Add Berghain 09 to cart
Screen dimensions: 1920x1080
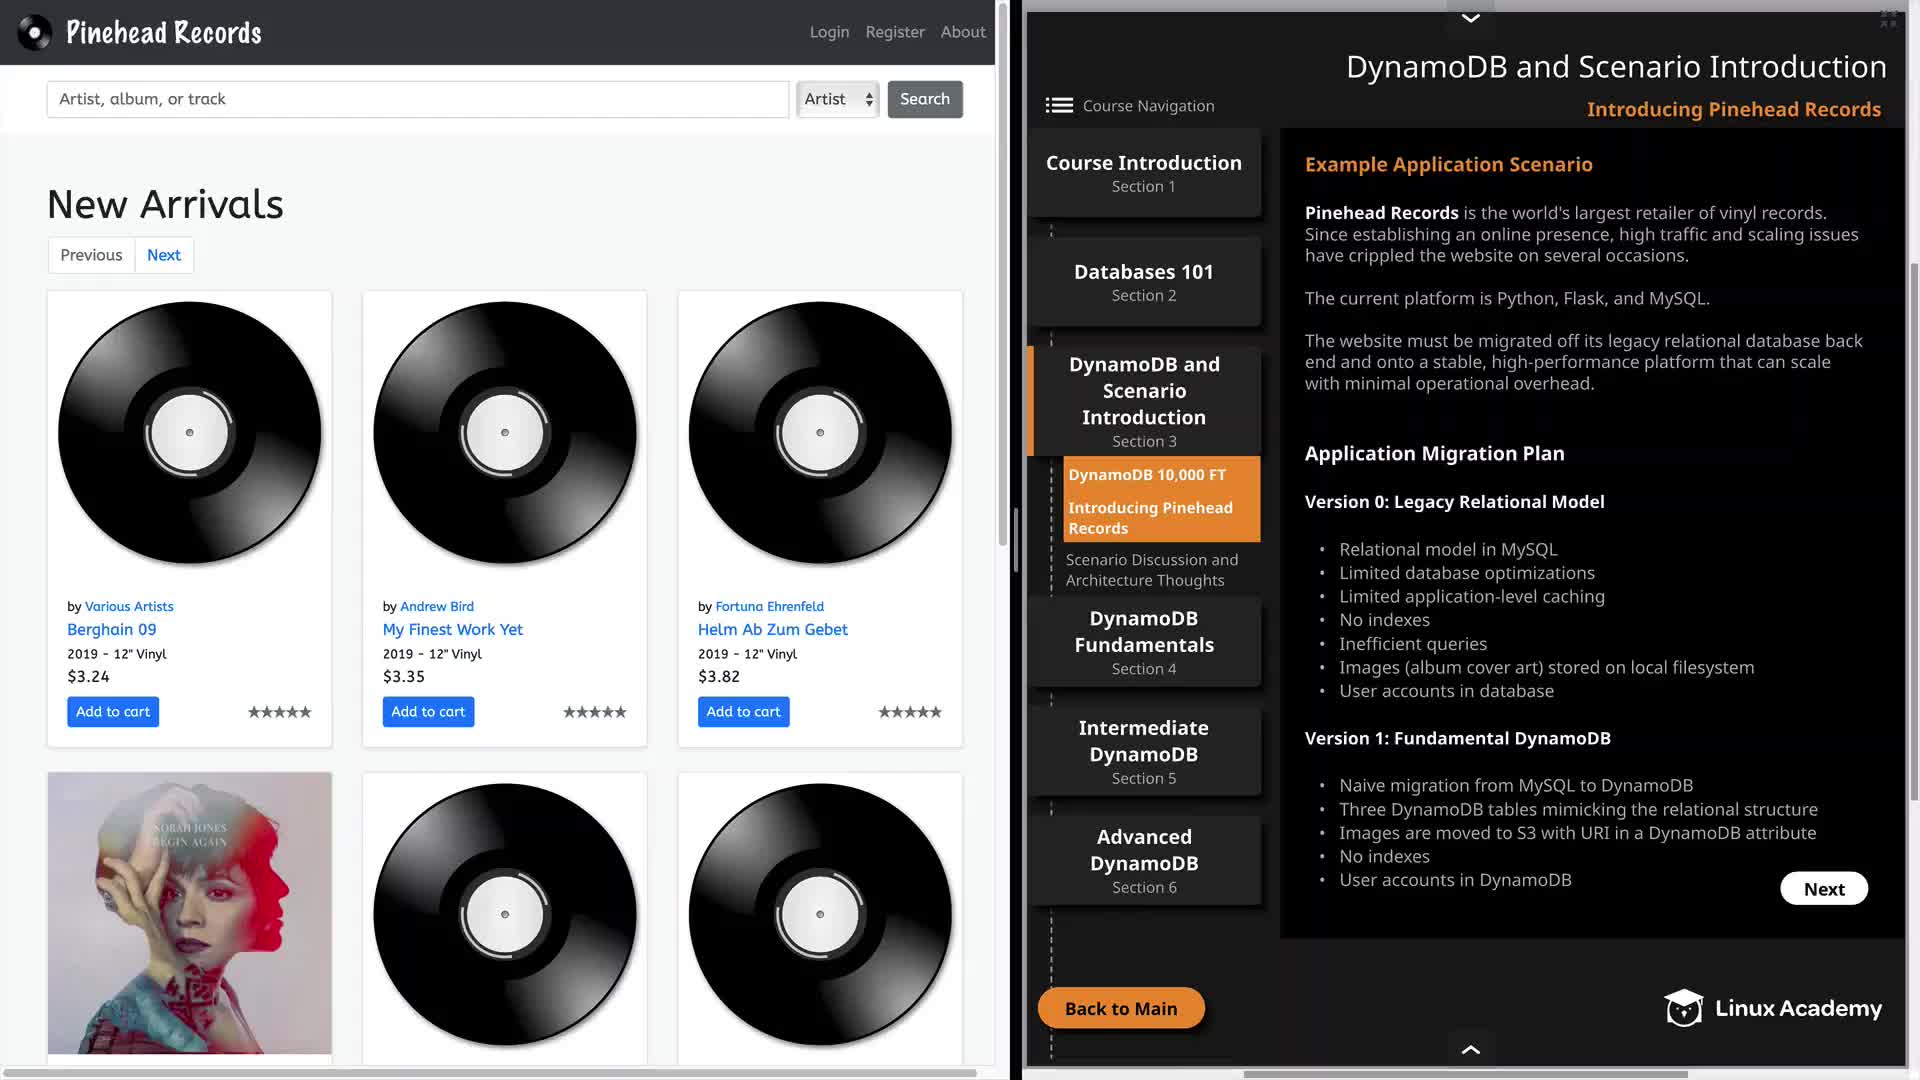click(x=113, y=712)
